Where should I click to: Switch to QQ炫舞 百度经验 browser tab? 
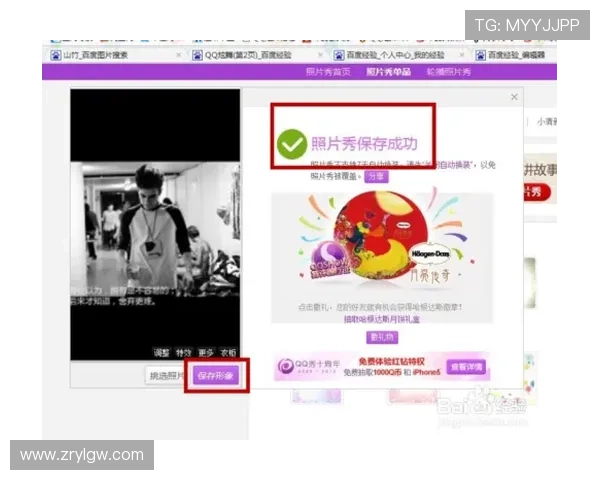[246, 55]
